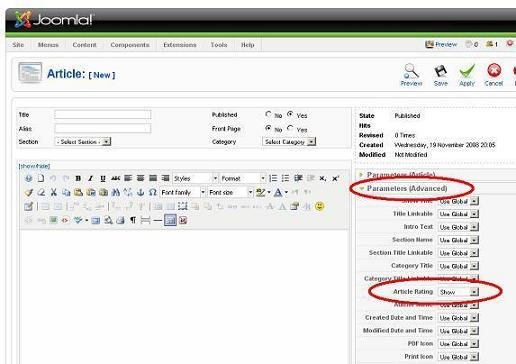Screen dimensions: 516x364
Task: Align text left in the editor
Action: (x=128, y=178)
